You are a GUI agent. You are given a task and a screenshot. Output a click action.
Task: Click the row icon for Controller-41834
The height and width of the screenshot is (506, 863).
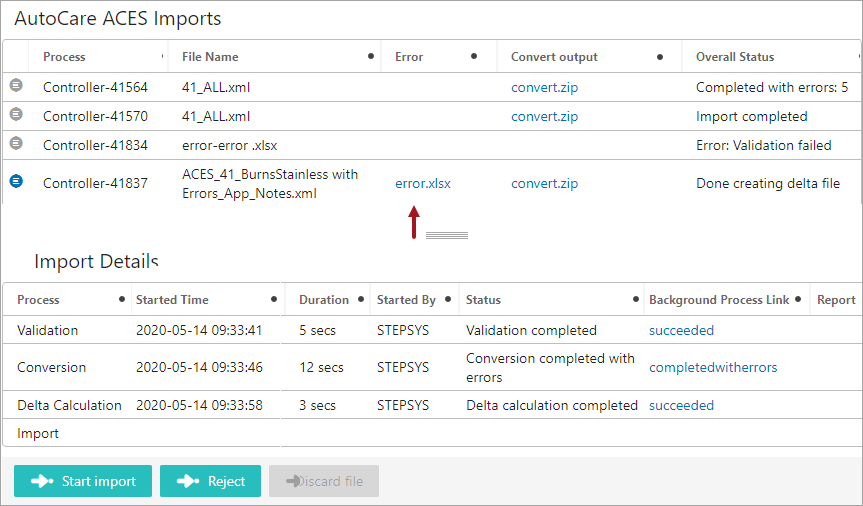point(17,143)
